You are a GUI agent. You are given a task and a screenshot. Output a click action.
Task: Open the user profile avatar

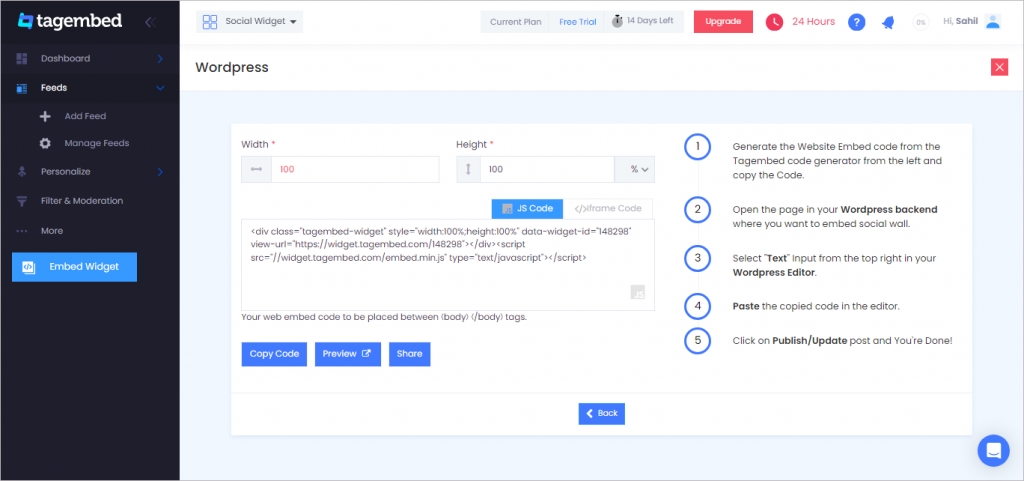(x=993, y=22)
